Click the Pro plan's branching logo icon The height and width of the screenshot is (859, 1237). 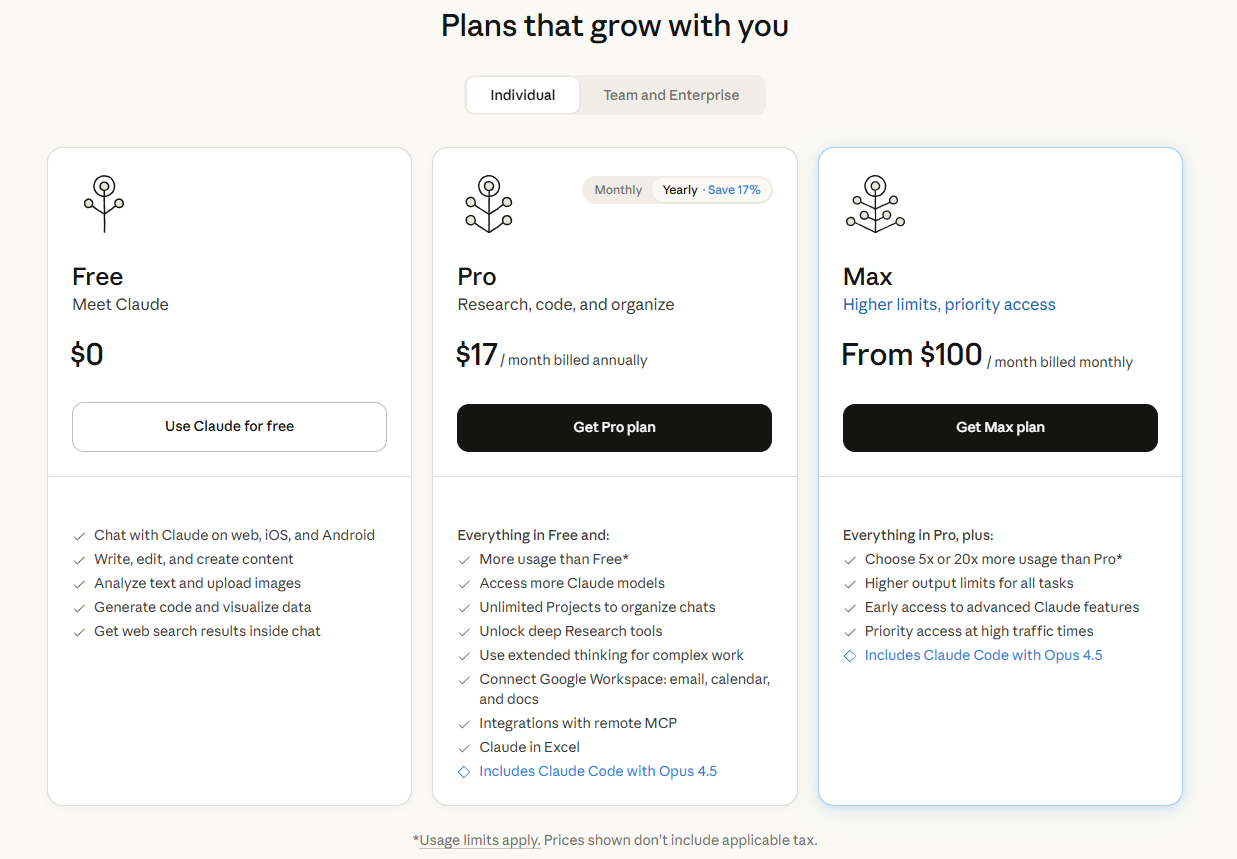[489, 204]
